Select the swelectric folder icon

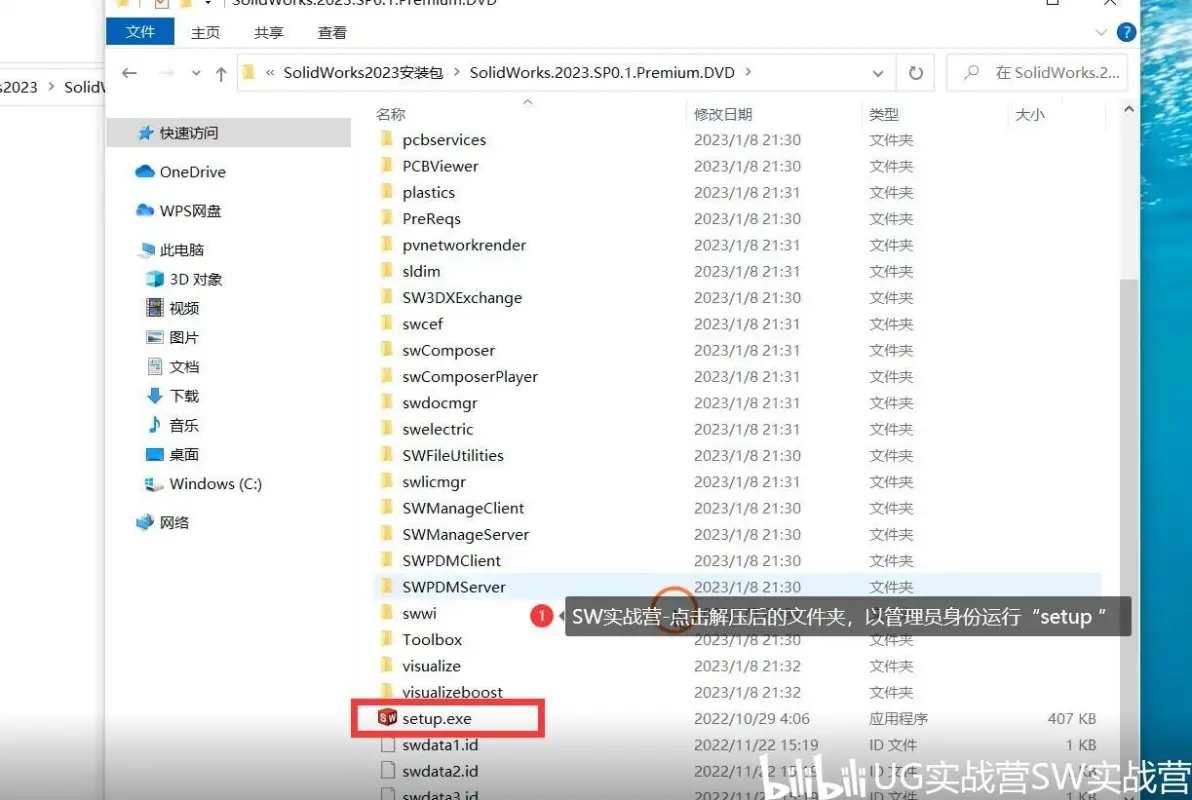point(386,429)
